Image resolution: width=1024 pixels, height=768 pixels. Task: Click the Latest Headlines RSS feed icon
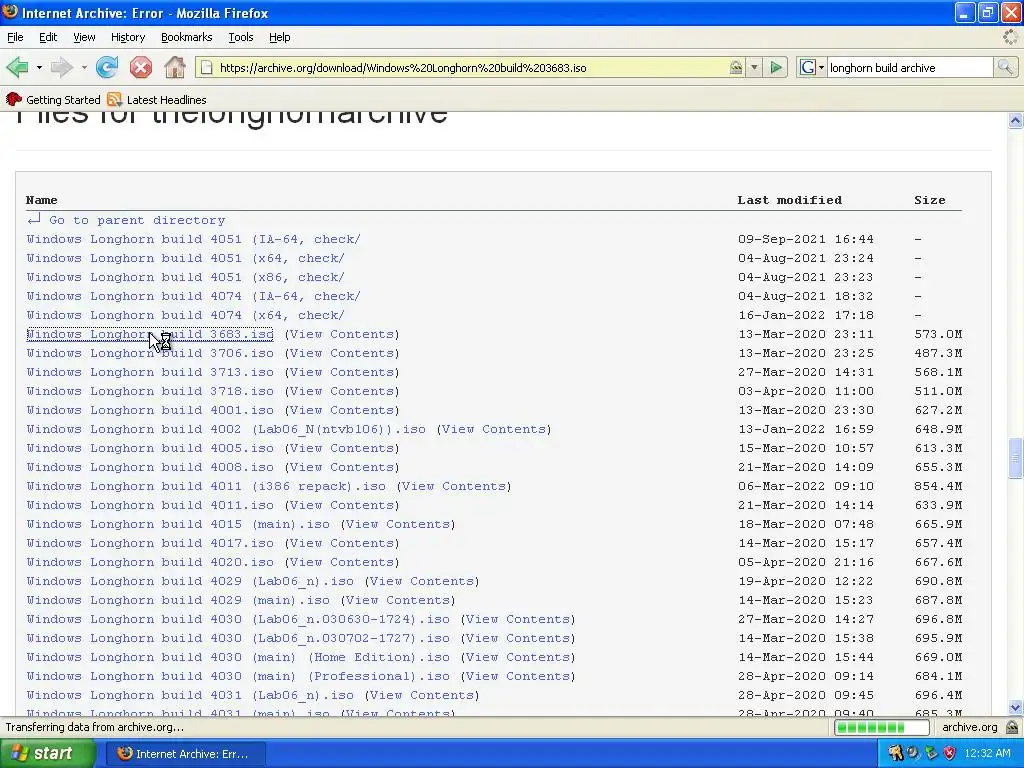tap(114, 99)
